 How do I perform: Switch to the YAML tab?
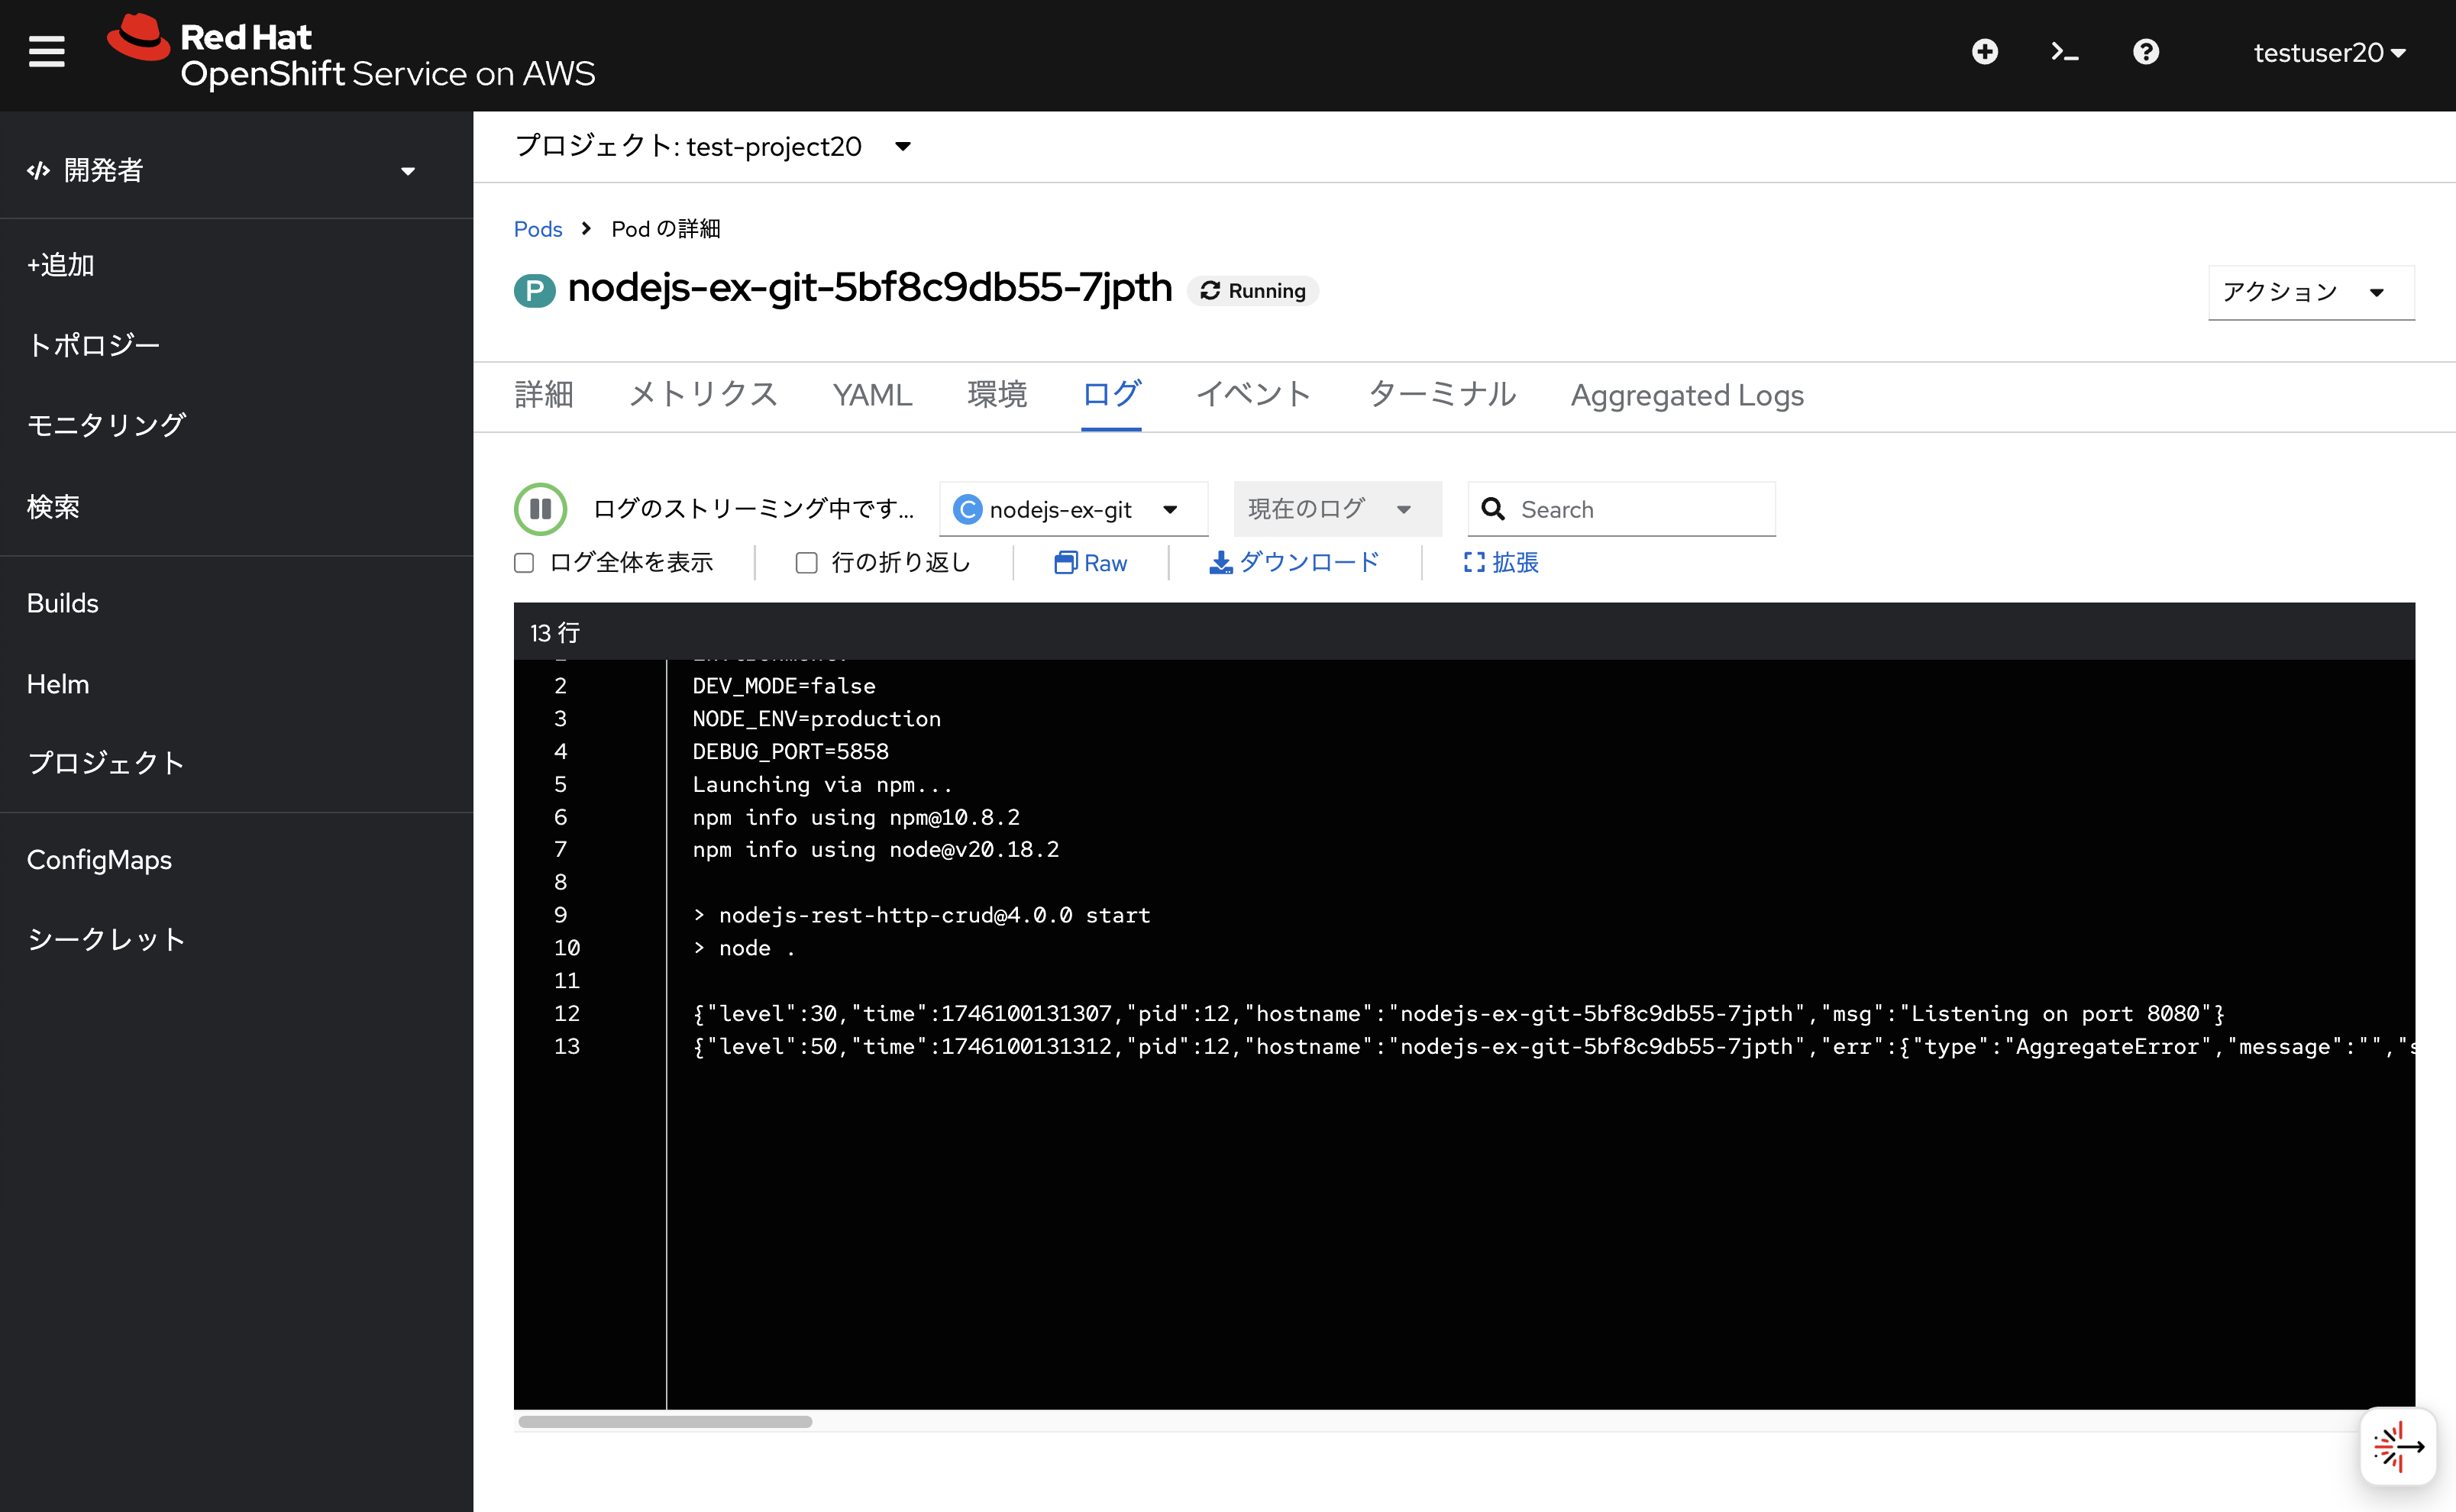872,395
